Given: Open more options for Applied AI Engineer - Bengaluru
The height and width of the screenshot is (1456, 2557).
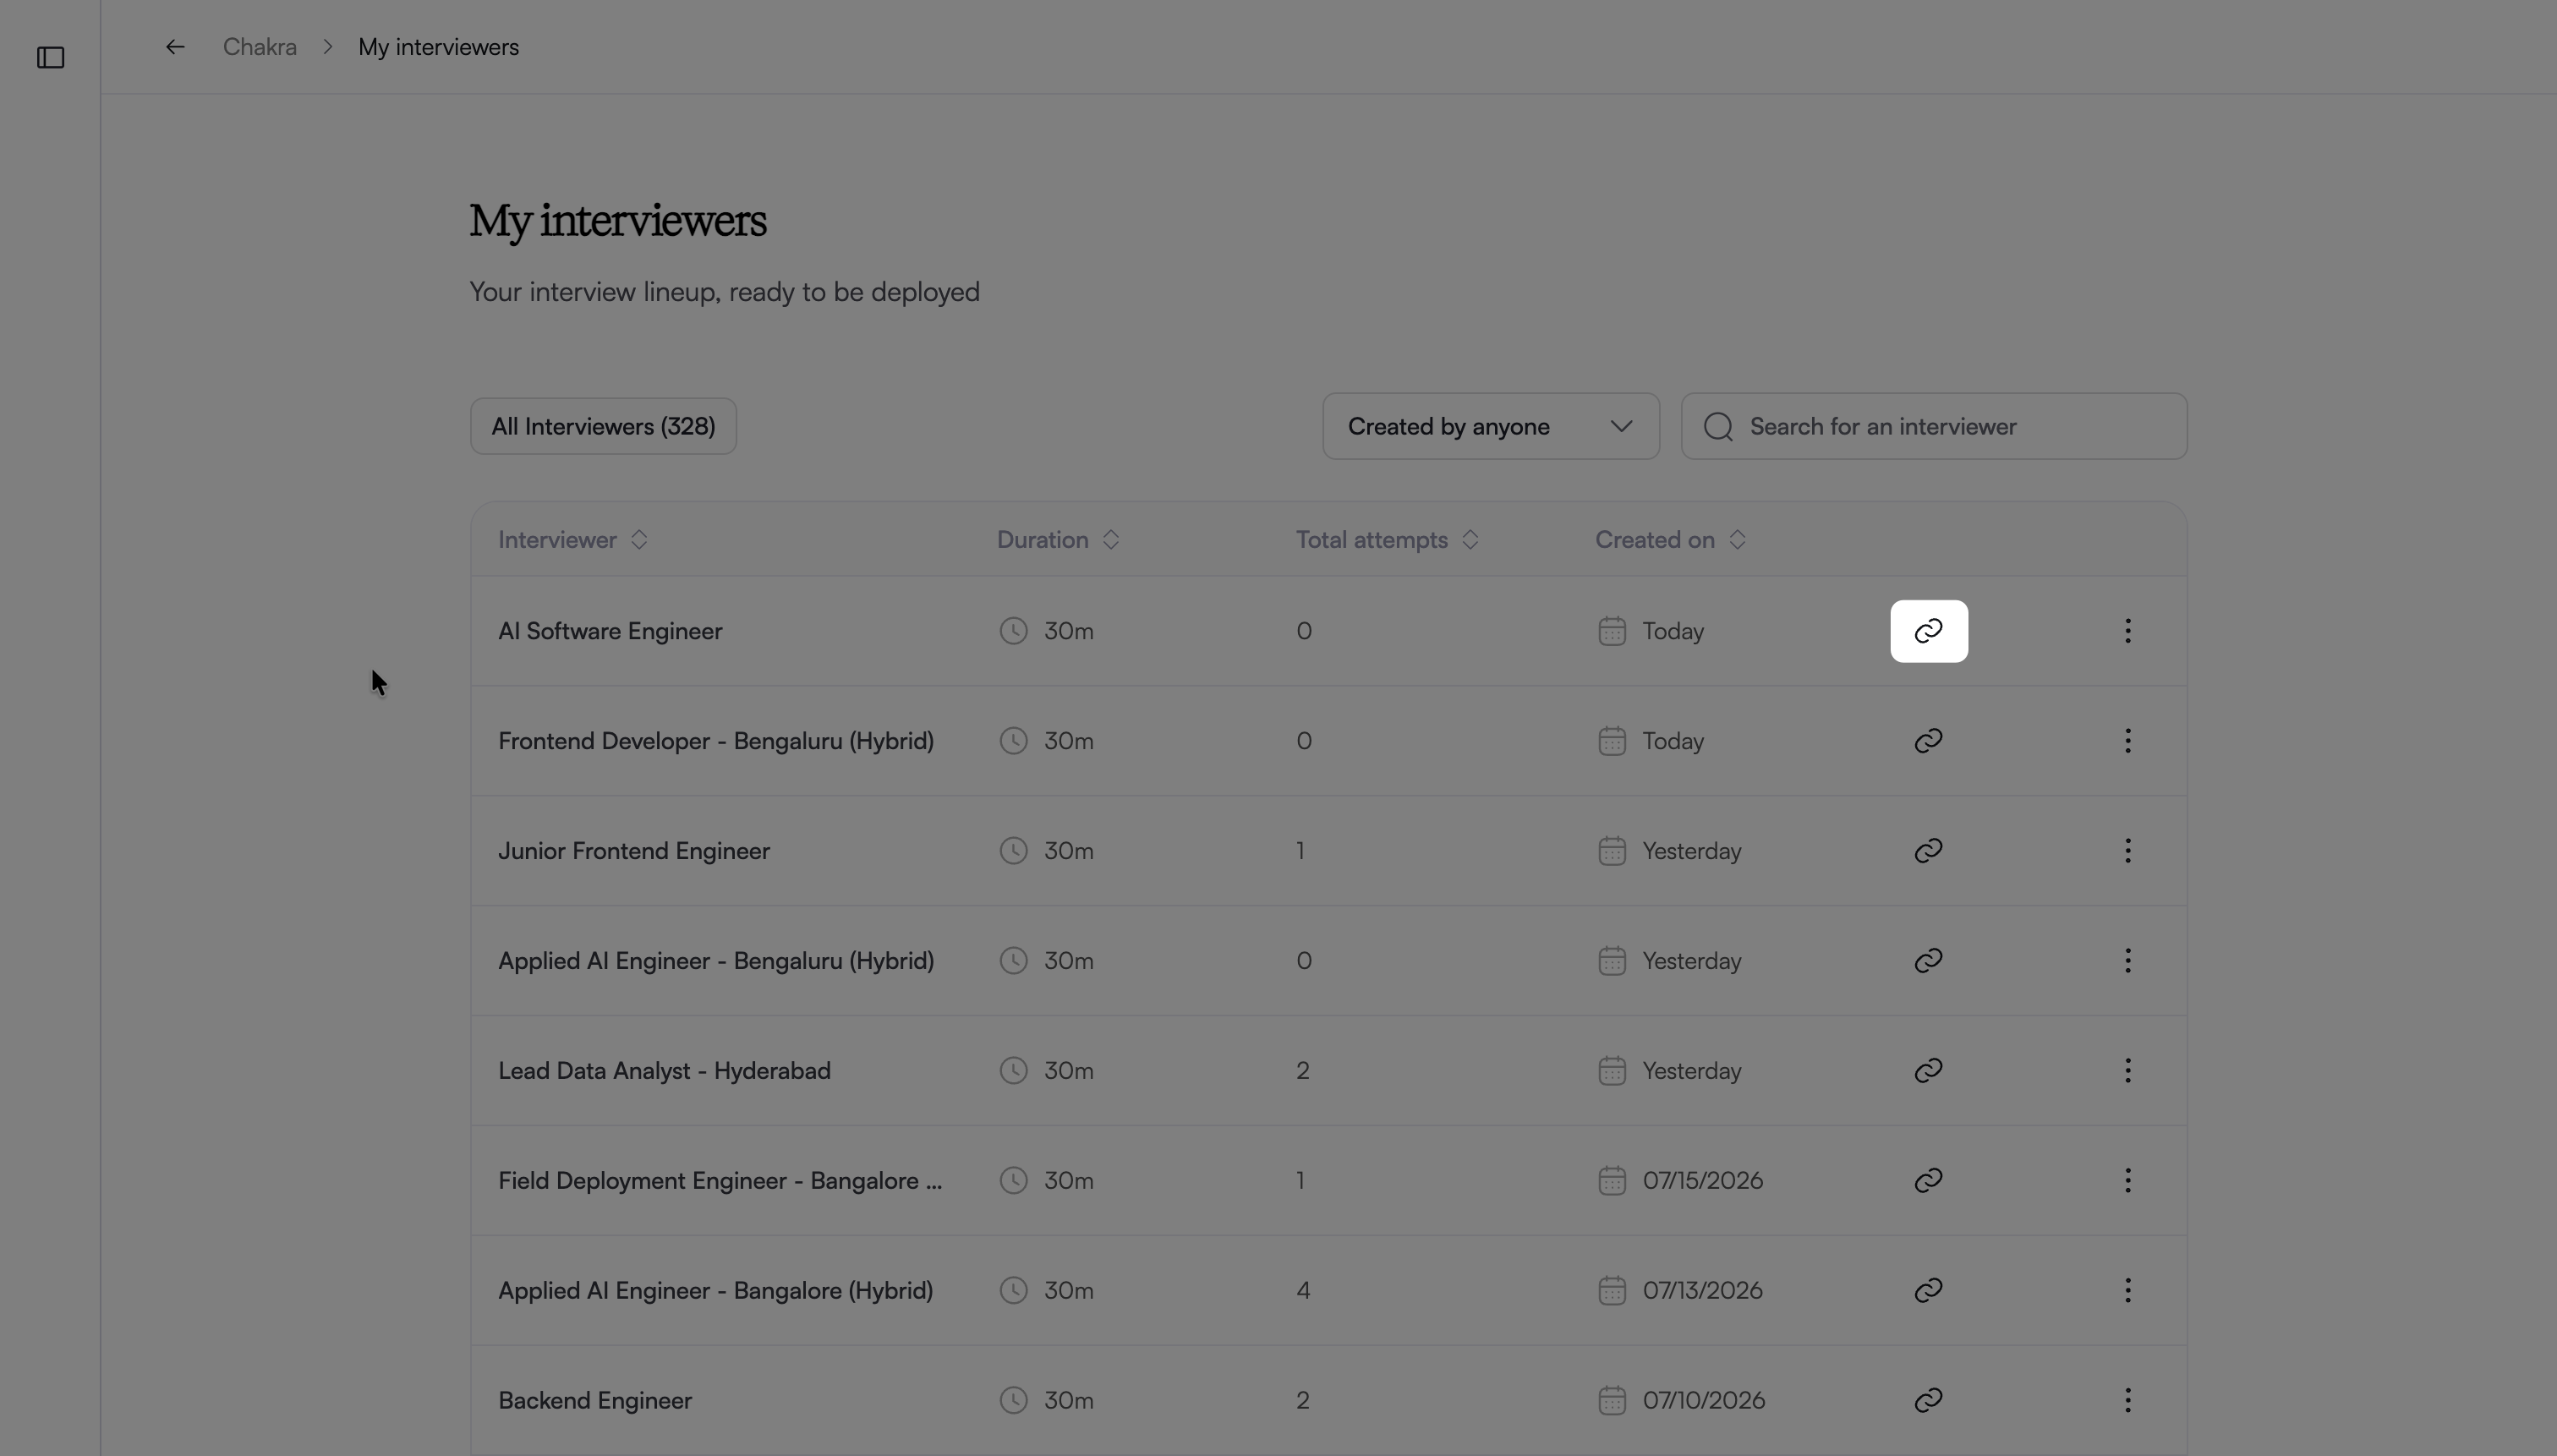Looking at the screenshot, I should pyautogui.click(x=2127, y=961).
